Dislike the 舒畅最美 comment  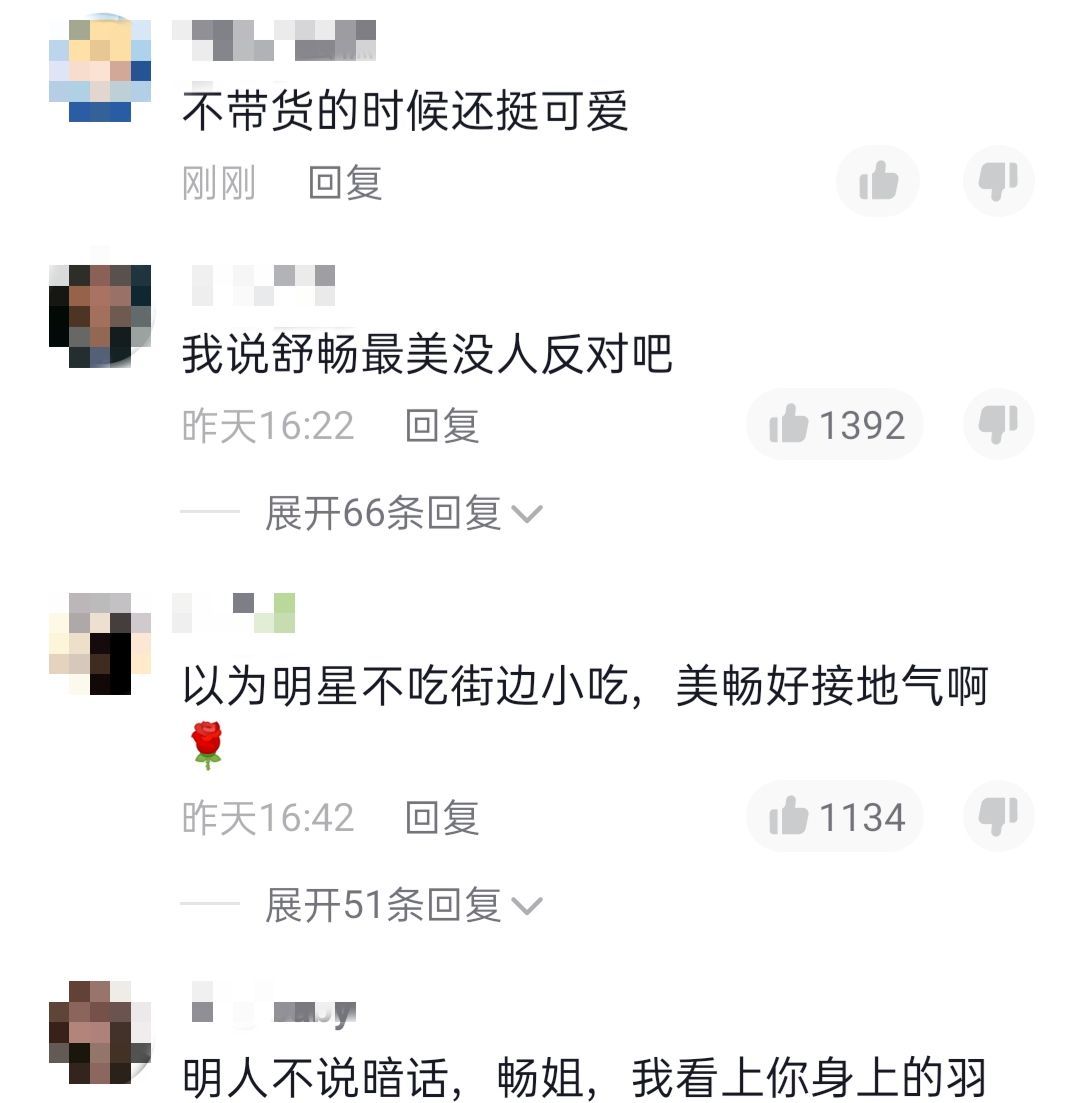(998, 424)
